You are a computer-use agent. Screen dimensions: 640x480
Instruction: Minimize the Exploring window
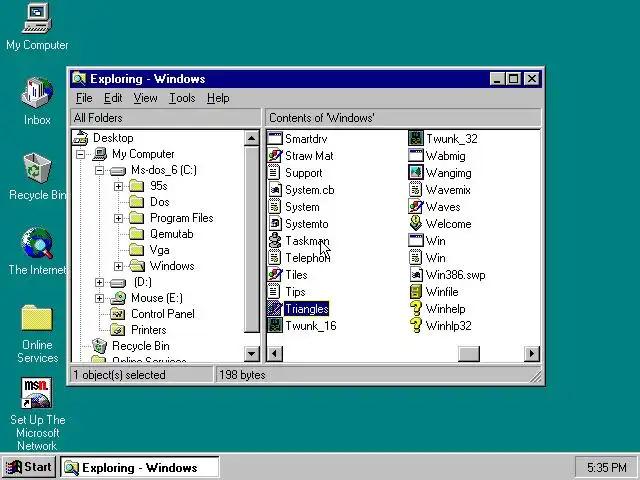pos(497,78)
